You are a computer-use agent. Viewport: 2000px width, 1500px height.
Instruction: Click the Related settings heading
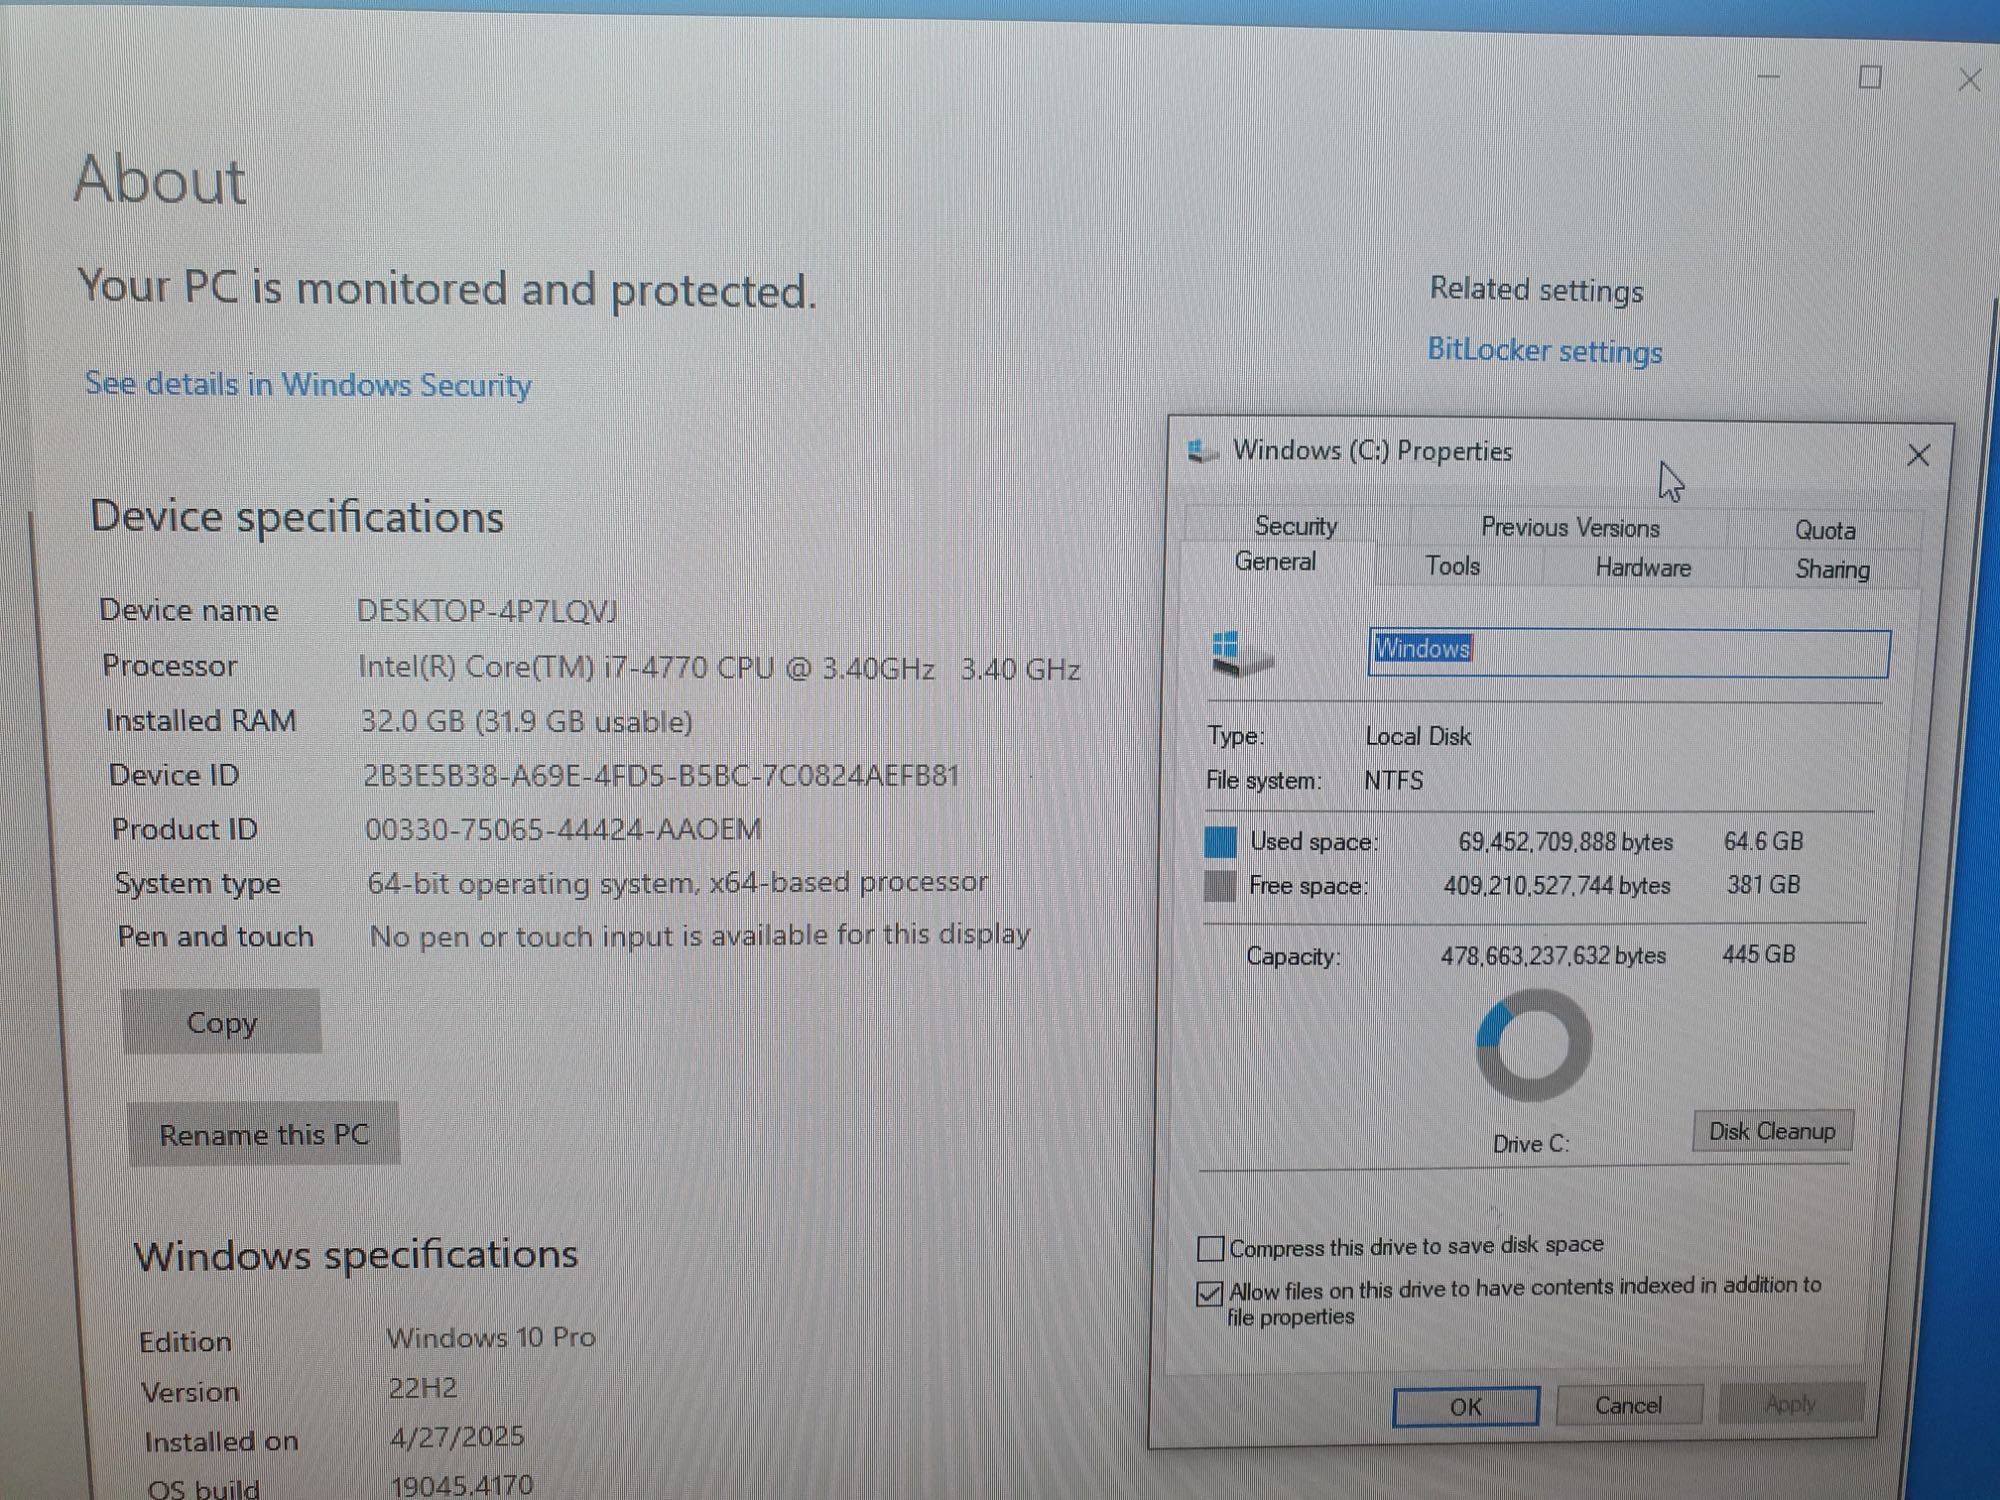[x=1536, y=290]
